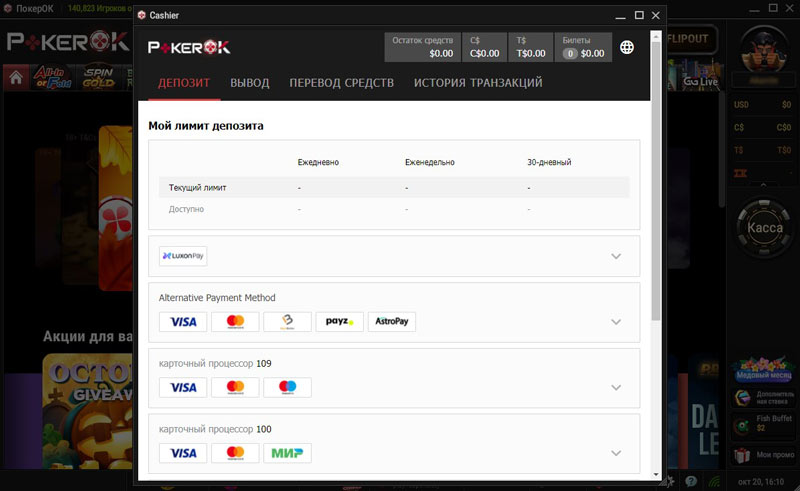The width and height of the screenshot is (800, 491).
Task: Click Visa under Alternative Payment Method
Action: pos(183,322)
